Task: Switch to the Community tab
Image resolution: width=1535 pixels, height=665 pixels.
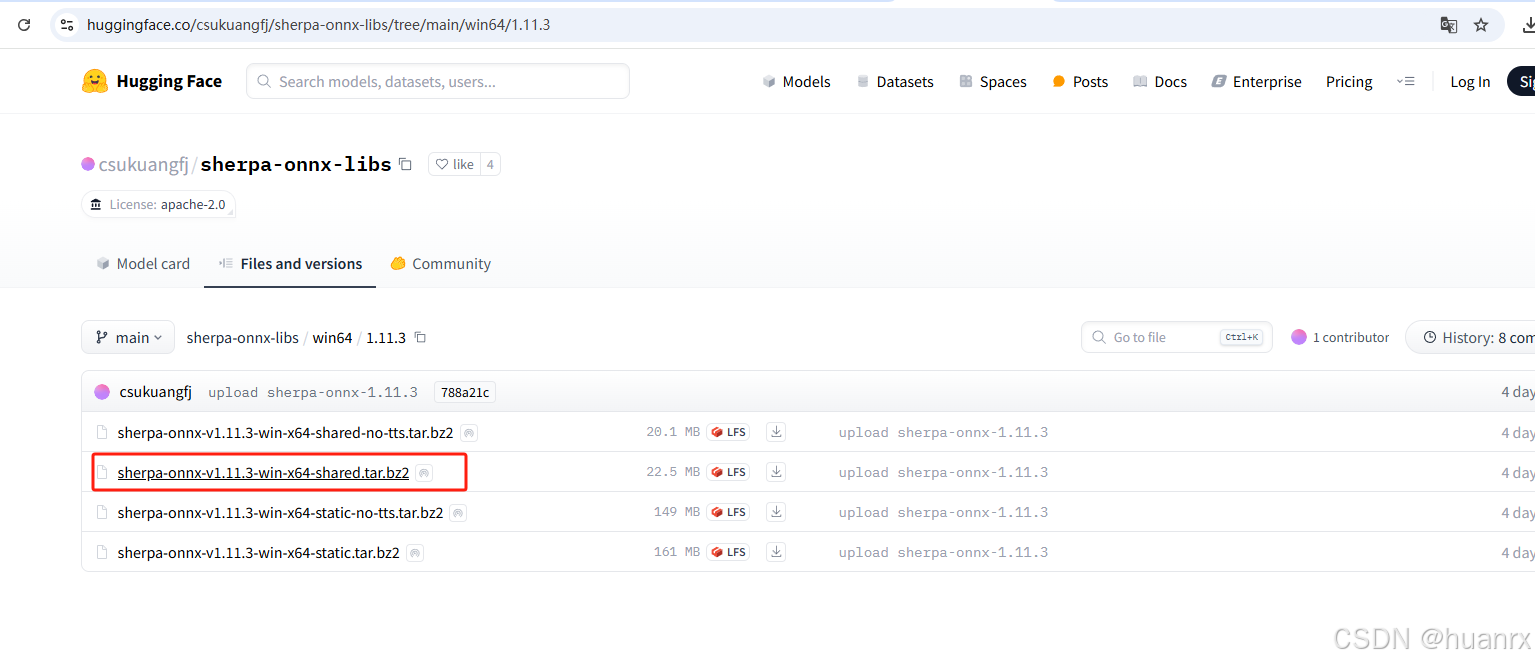Action: coord(440,264)
